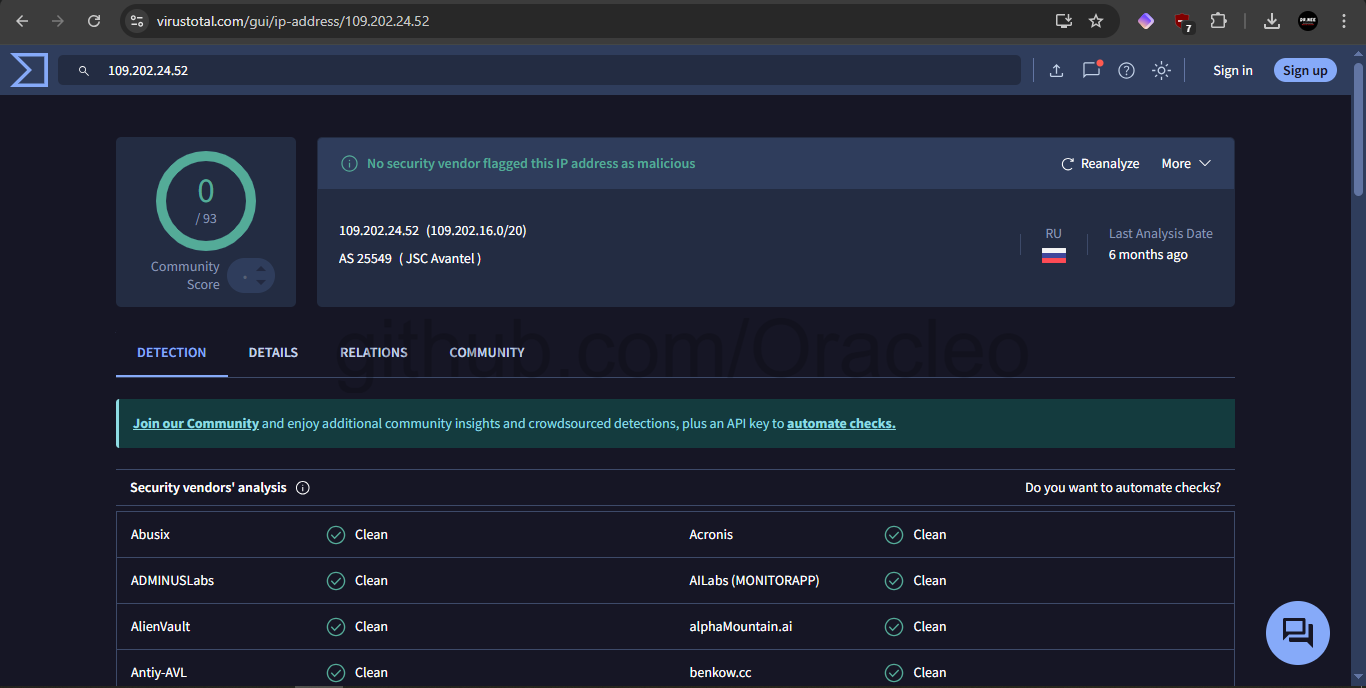Open the chat bubble floating button
The image size is (1366, 688).
[x=1298, y=633]
